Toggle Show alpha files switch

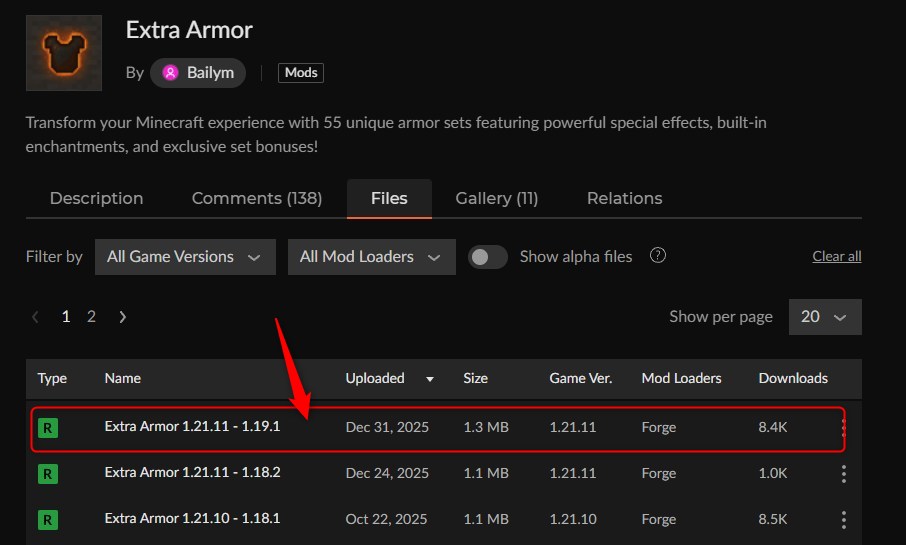click(488, 257)
